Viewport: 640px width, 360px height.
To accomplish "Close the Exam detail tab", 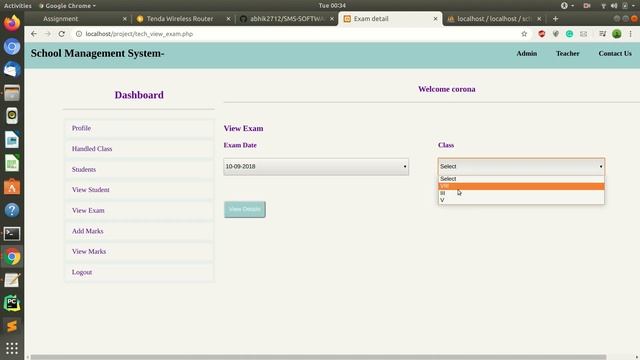I will point(435,19).
